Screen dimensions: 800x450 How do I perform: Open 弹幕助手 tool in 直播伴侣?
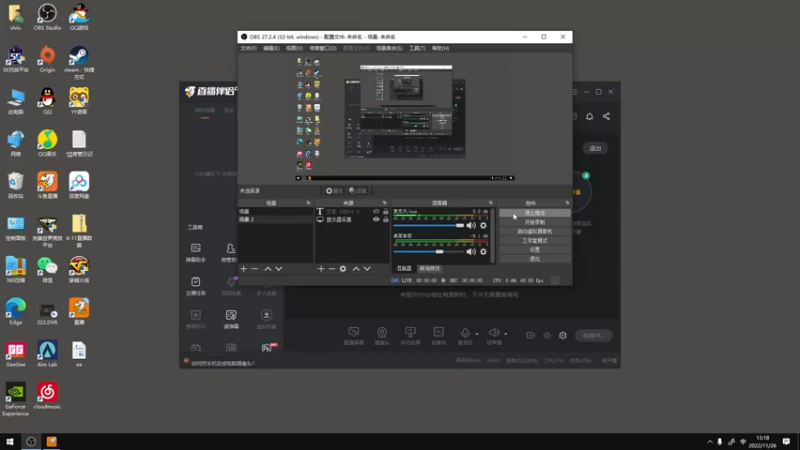click(x=195, y=253)
